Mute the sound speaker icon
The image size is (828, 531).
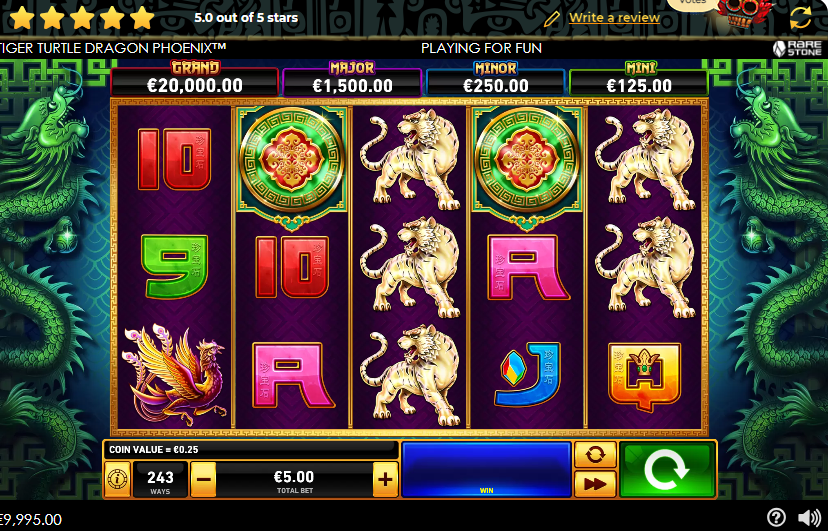coord(809,517)
